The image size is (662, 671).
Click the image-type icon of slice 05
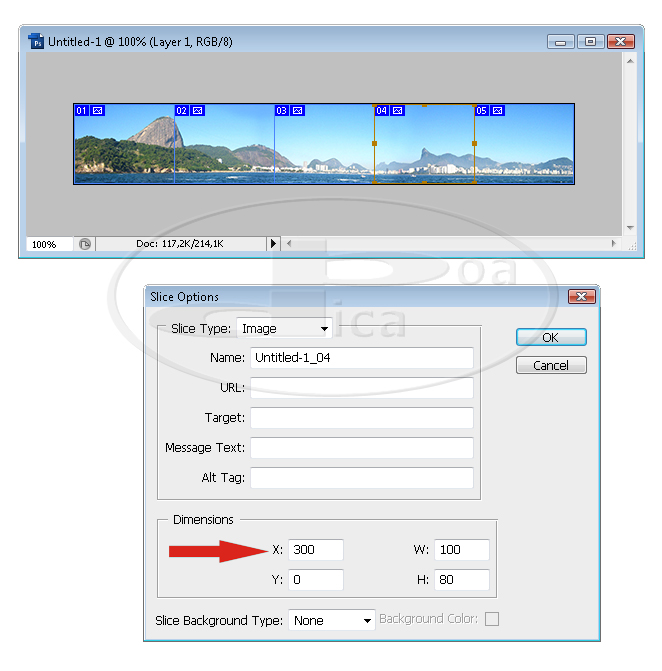point(498,111)
